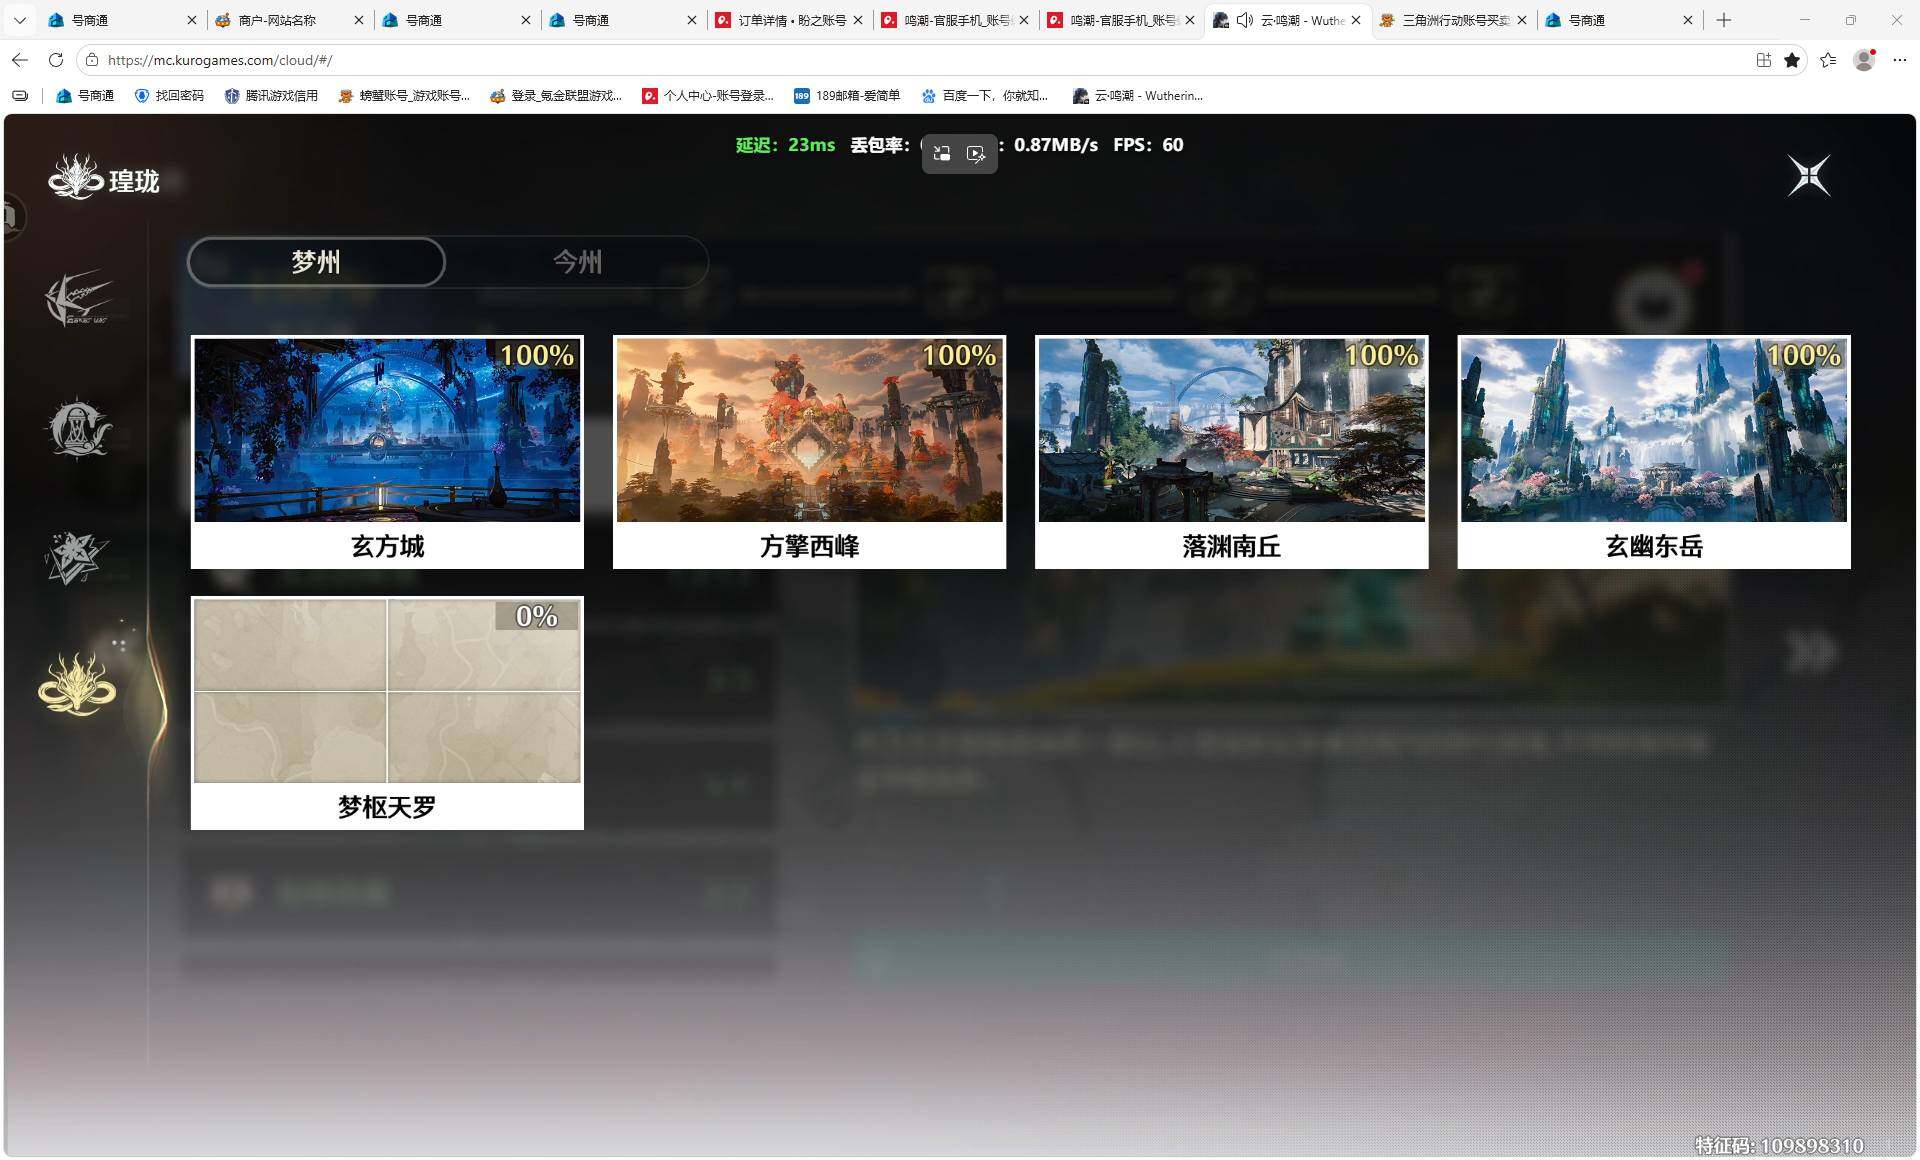Close the exploration progress panel with X
The height and width of the screenshot is (1160, 1920).
tap(1809, 176)
